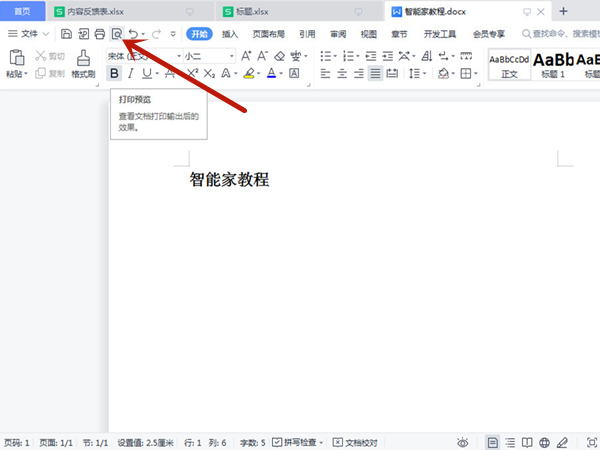This screenshot has width=600, height=450.
Task: Go to the 首页 home button
Action: (22, 11)
